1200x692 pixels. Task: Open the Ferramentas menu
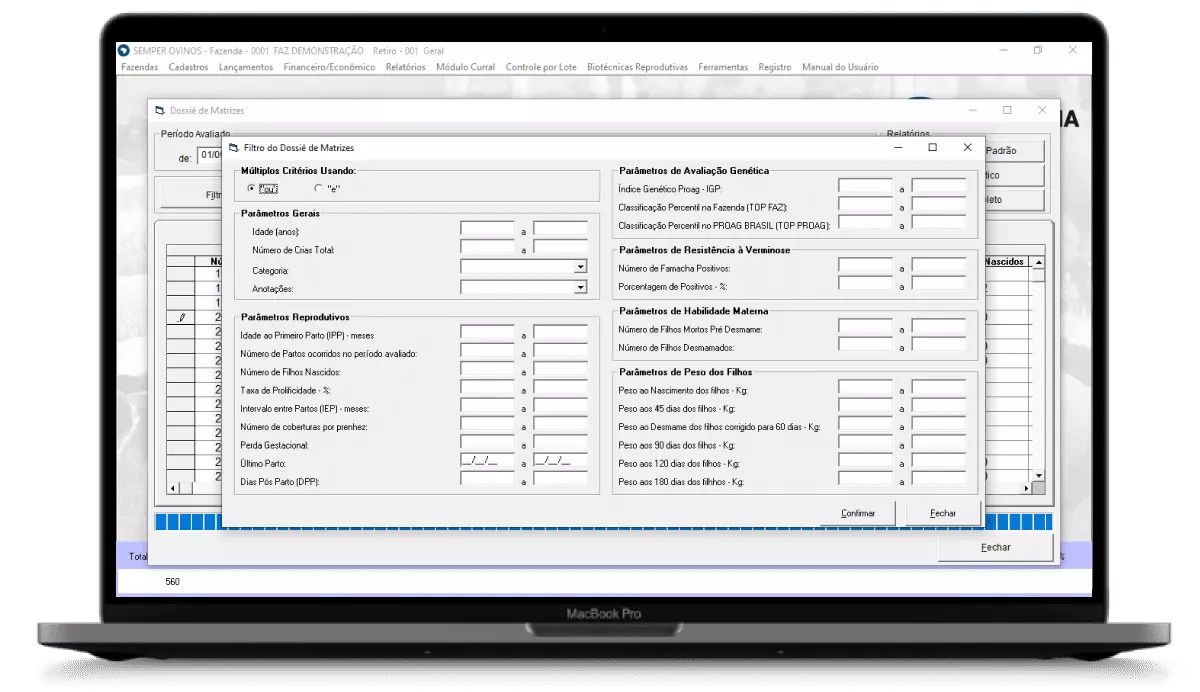pyautogui.click(x=723, y=67)
